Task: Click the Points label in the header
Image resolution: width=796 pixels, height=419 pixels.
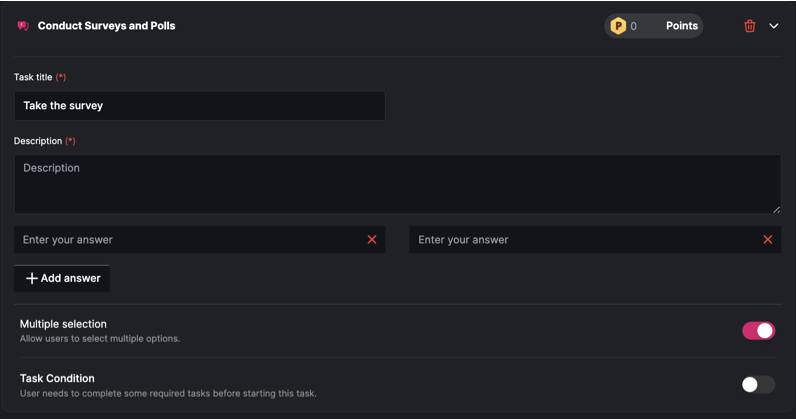Action: 682,26
